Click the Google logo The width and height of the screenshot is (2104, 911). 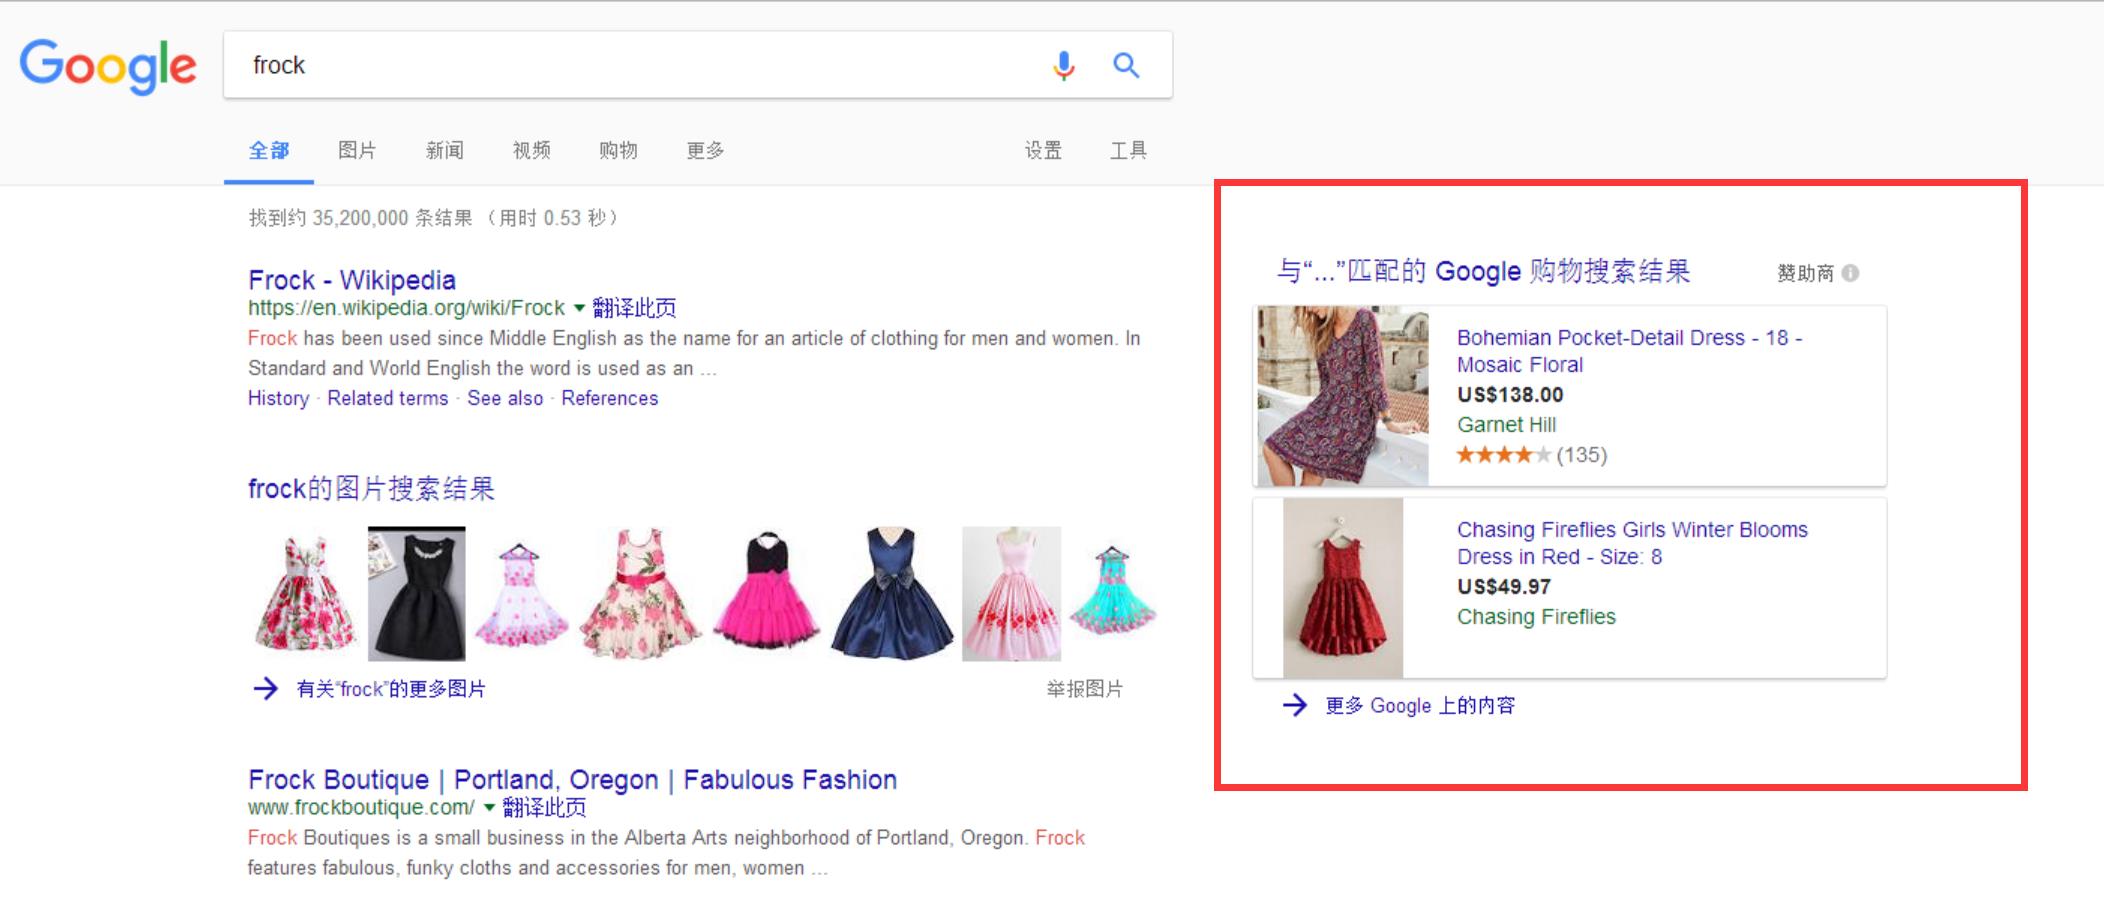coord(108,66)
